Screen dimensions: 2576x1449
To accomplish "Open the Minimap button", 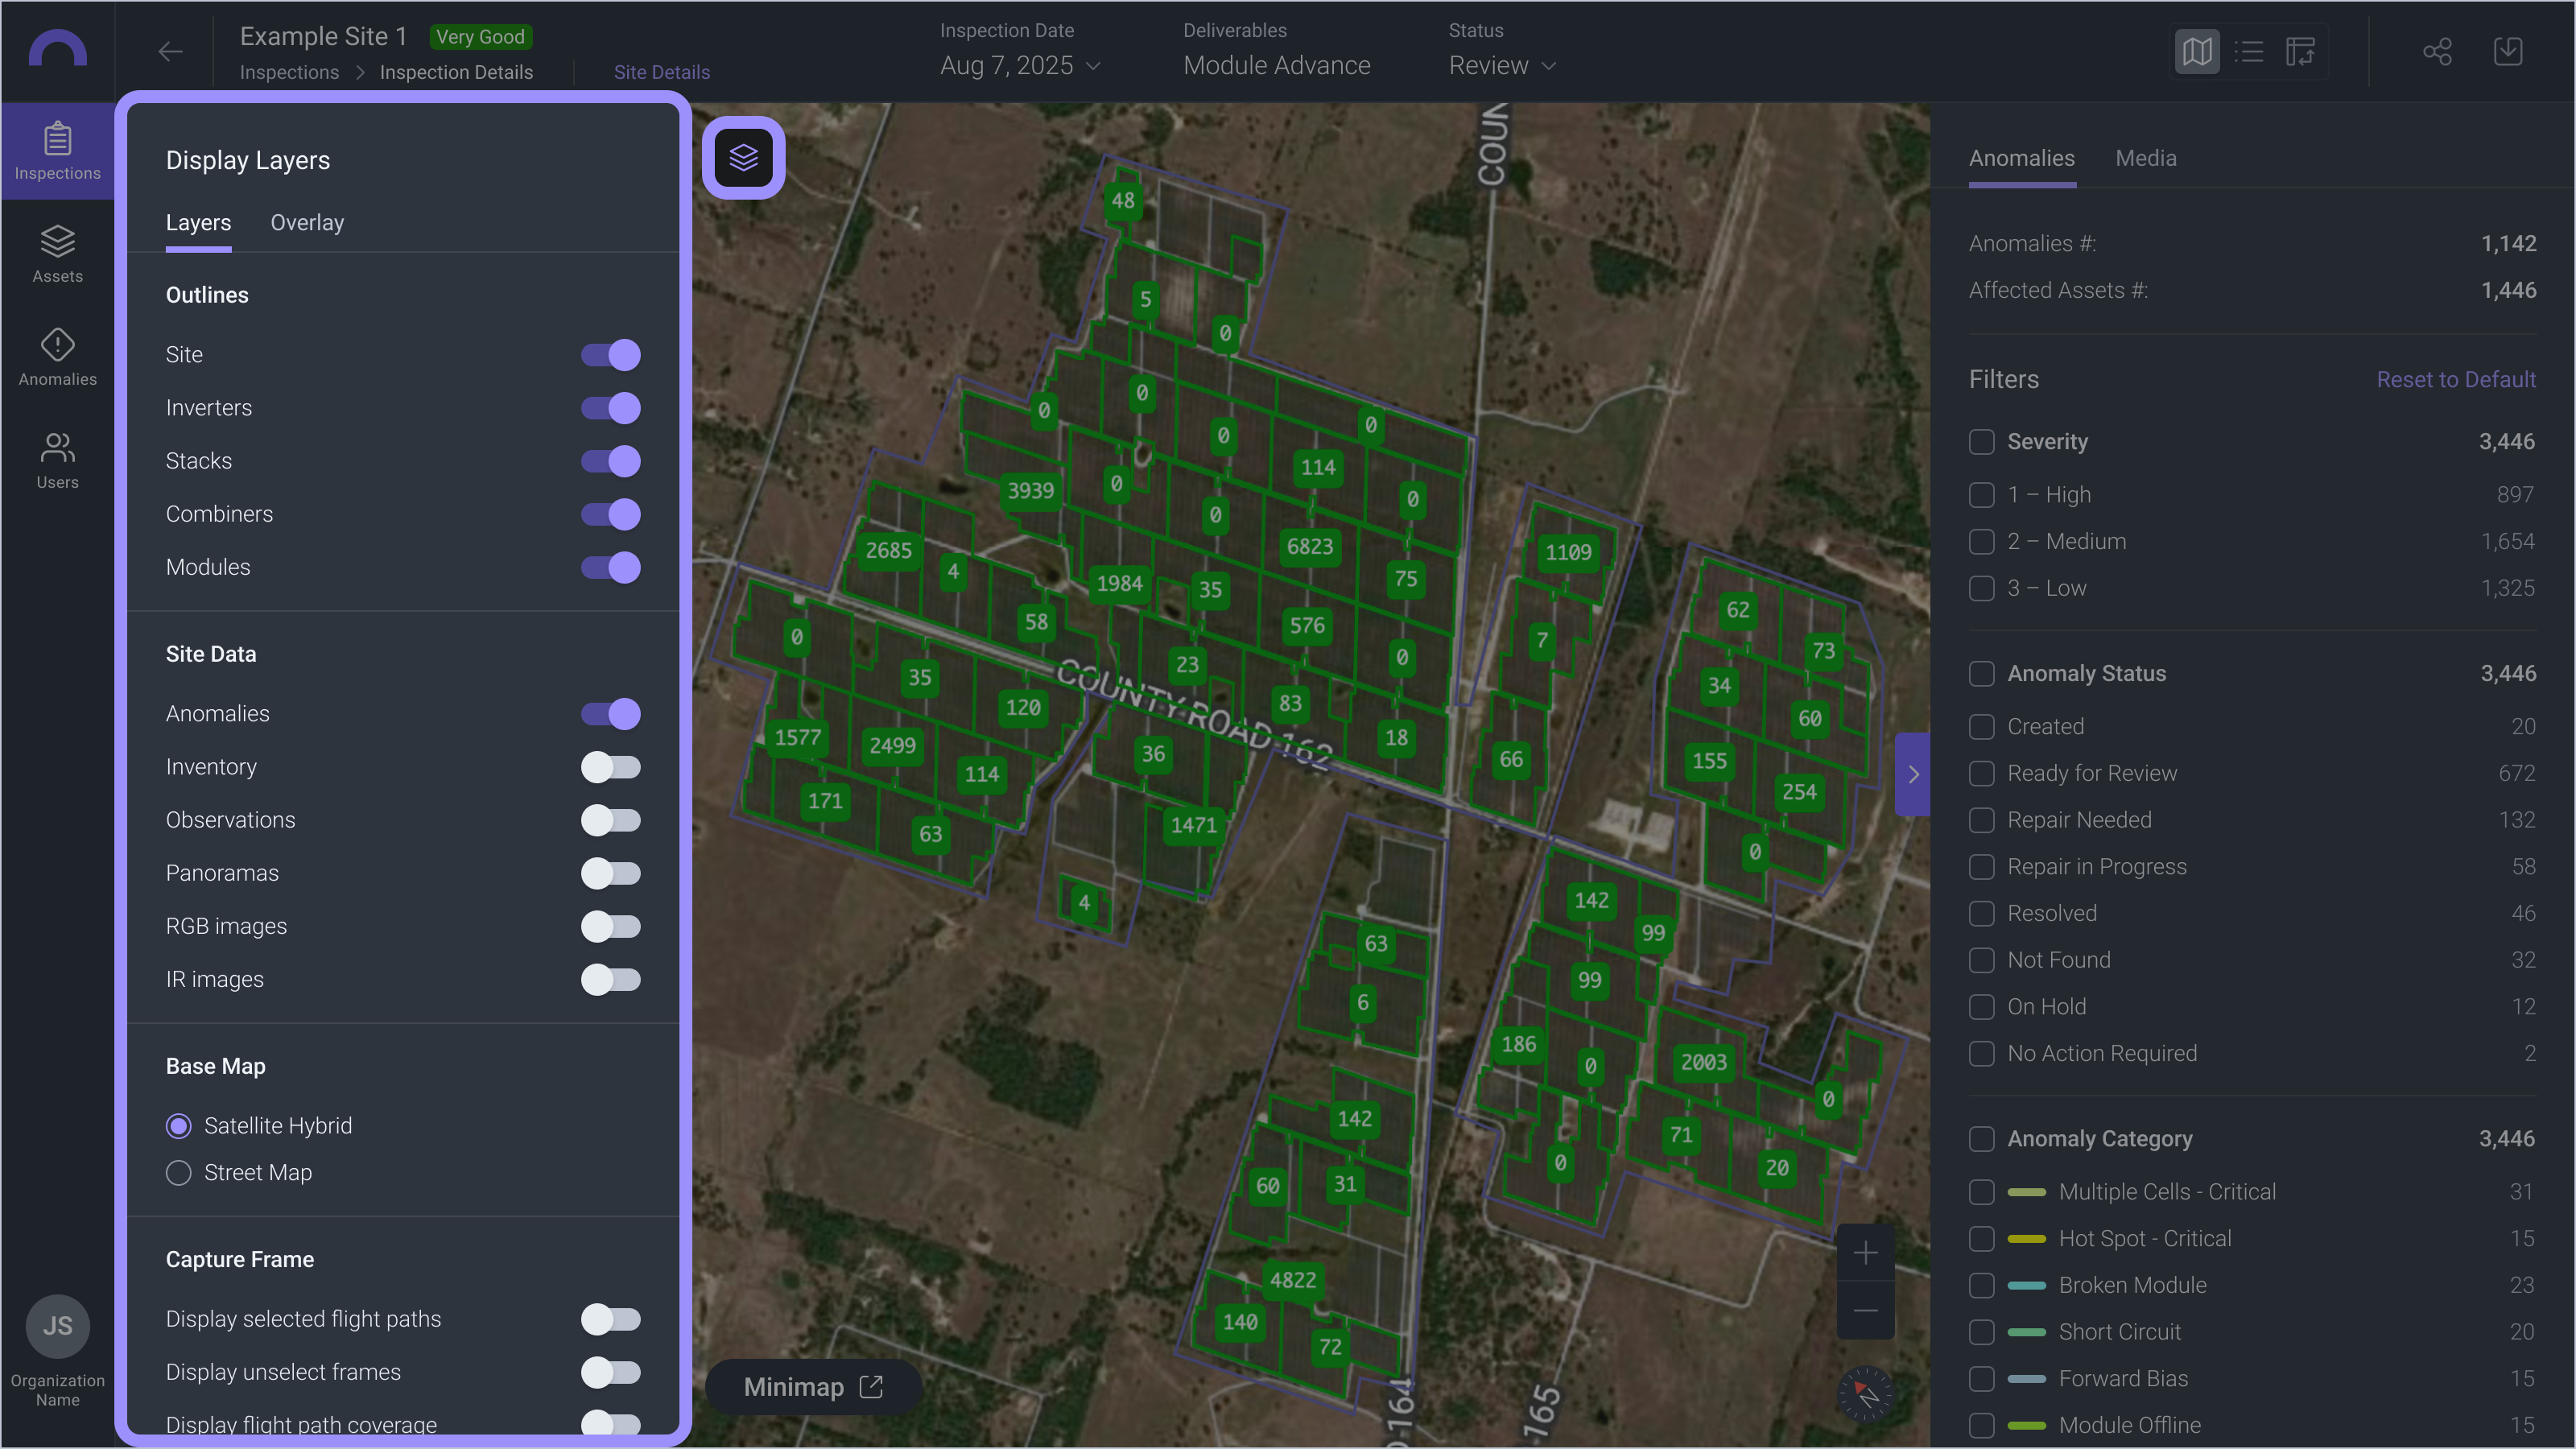I will (x=812, y=1387).
